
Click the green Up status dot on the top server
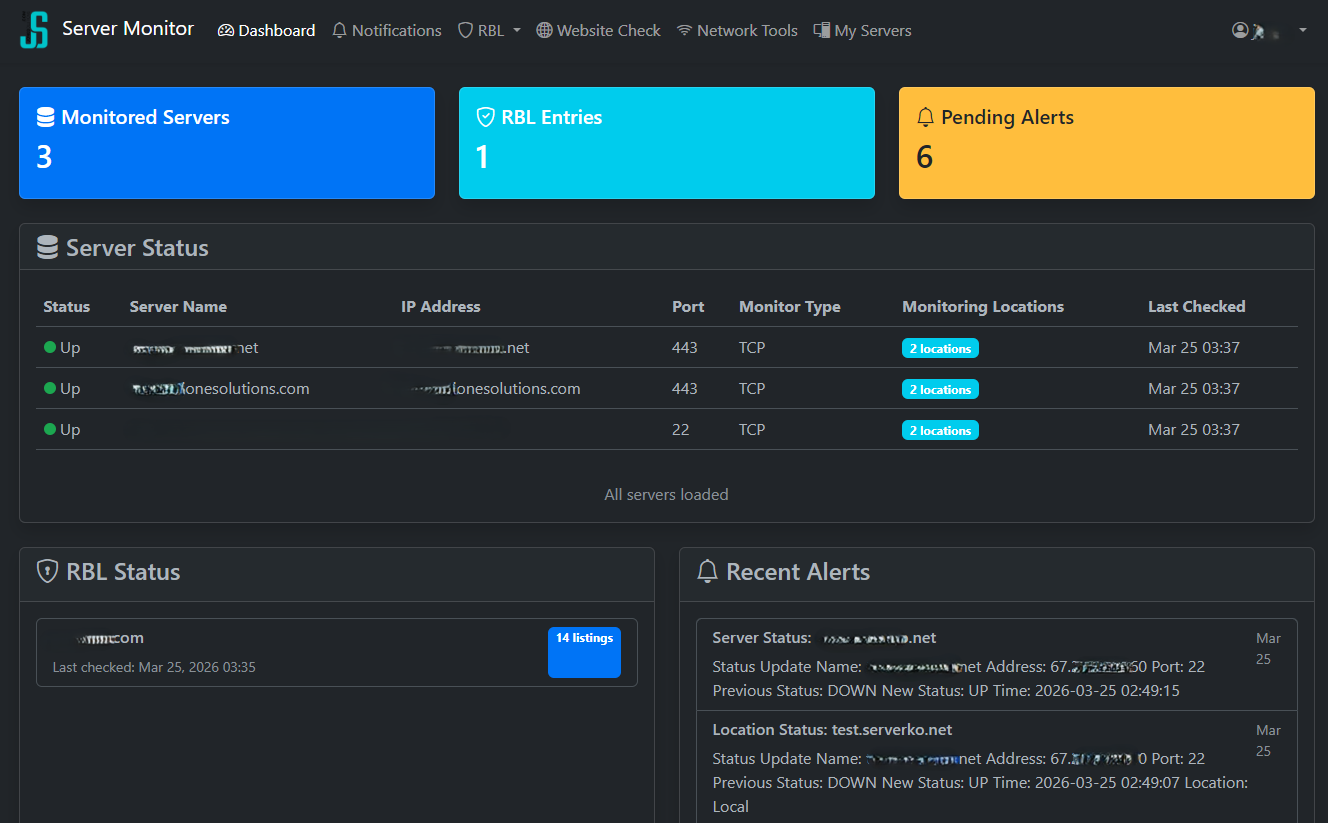point(48,347)
